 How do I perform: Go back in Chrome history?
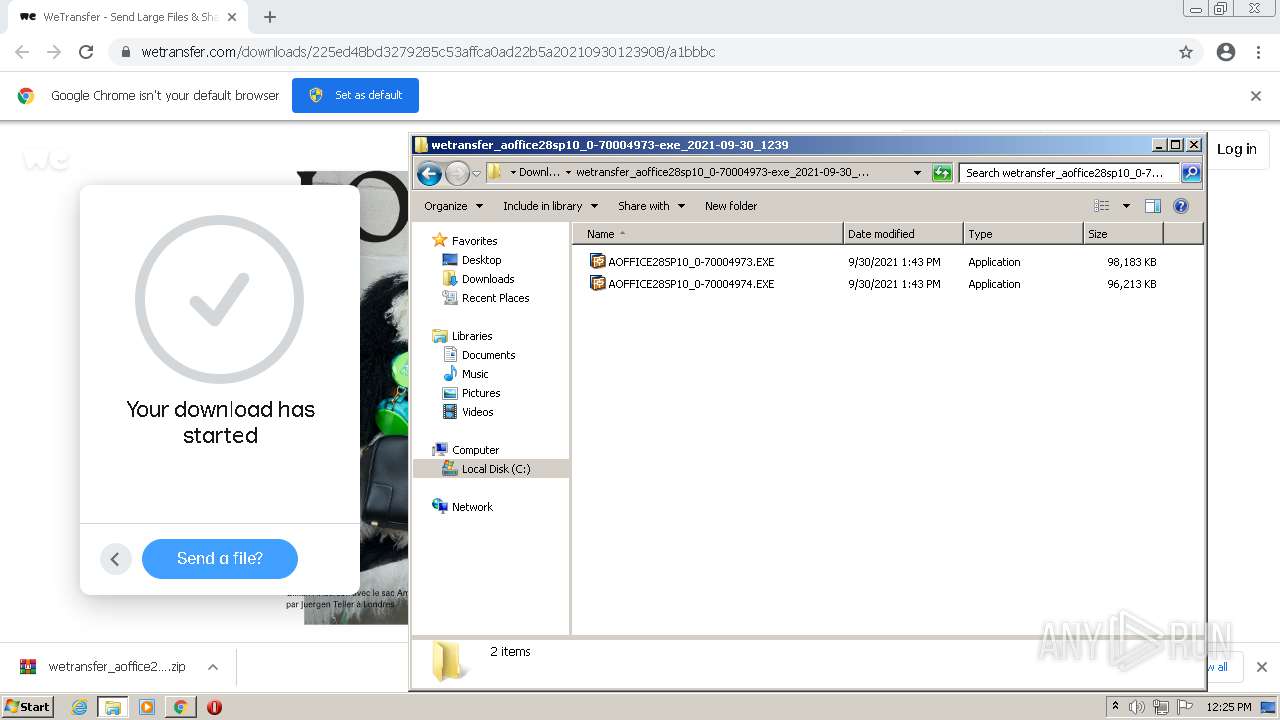(x=22, y=52)
